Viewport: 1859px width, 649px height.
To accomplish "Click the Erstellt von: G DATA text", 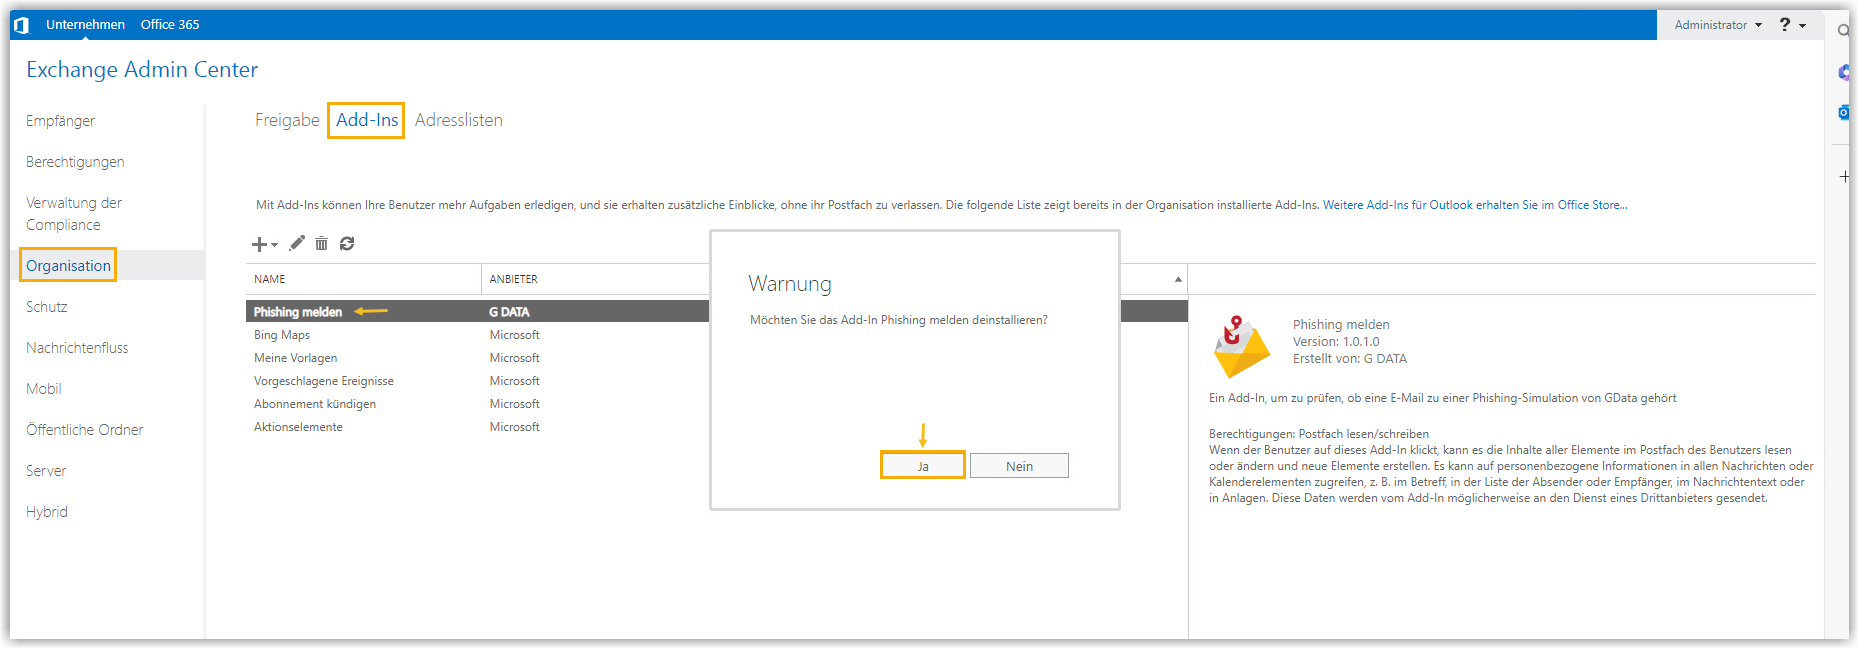I will [1349, 359].
